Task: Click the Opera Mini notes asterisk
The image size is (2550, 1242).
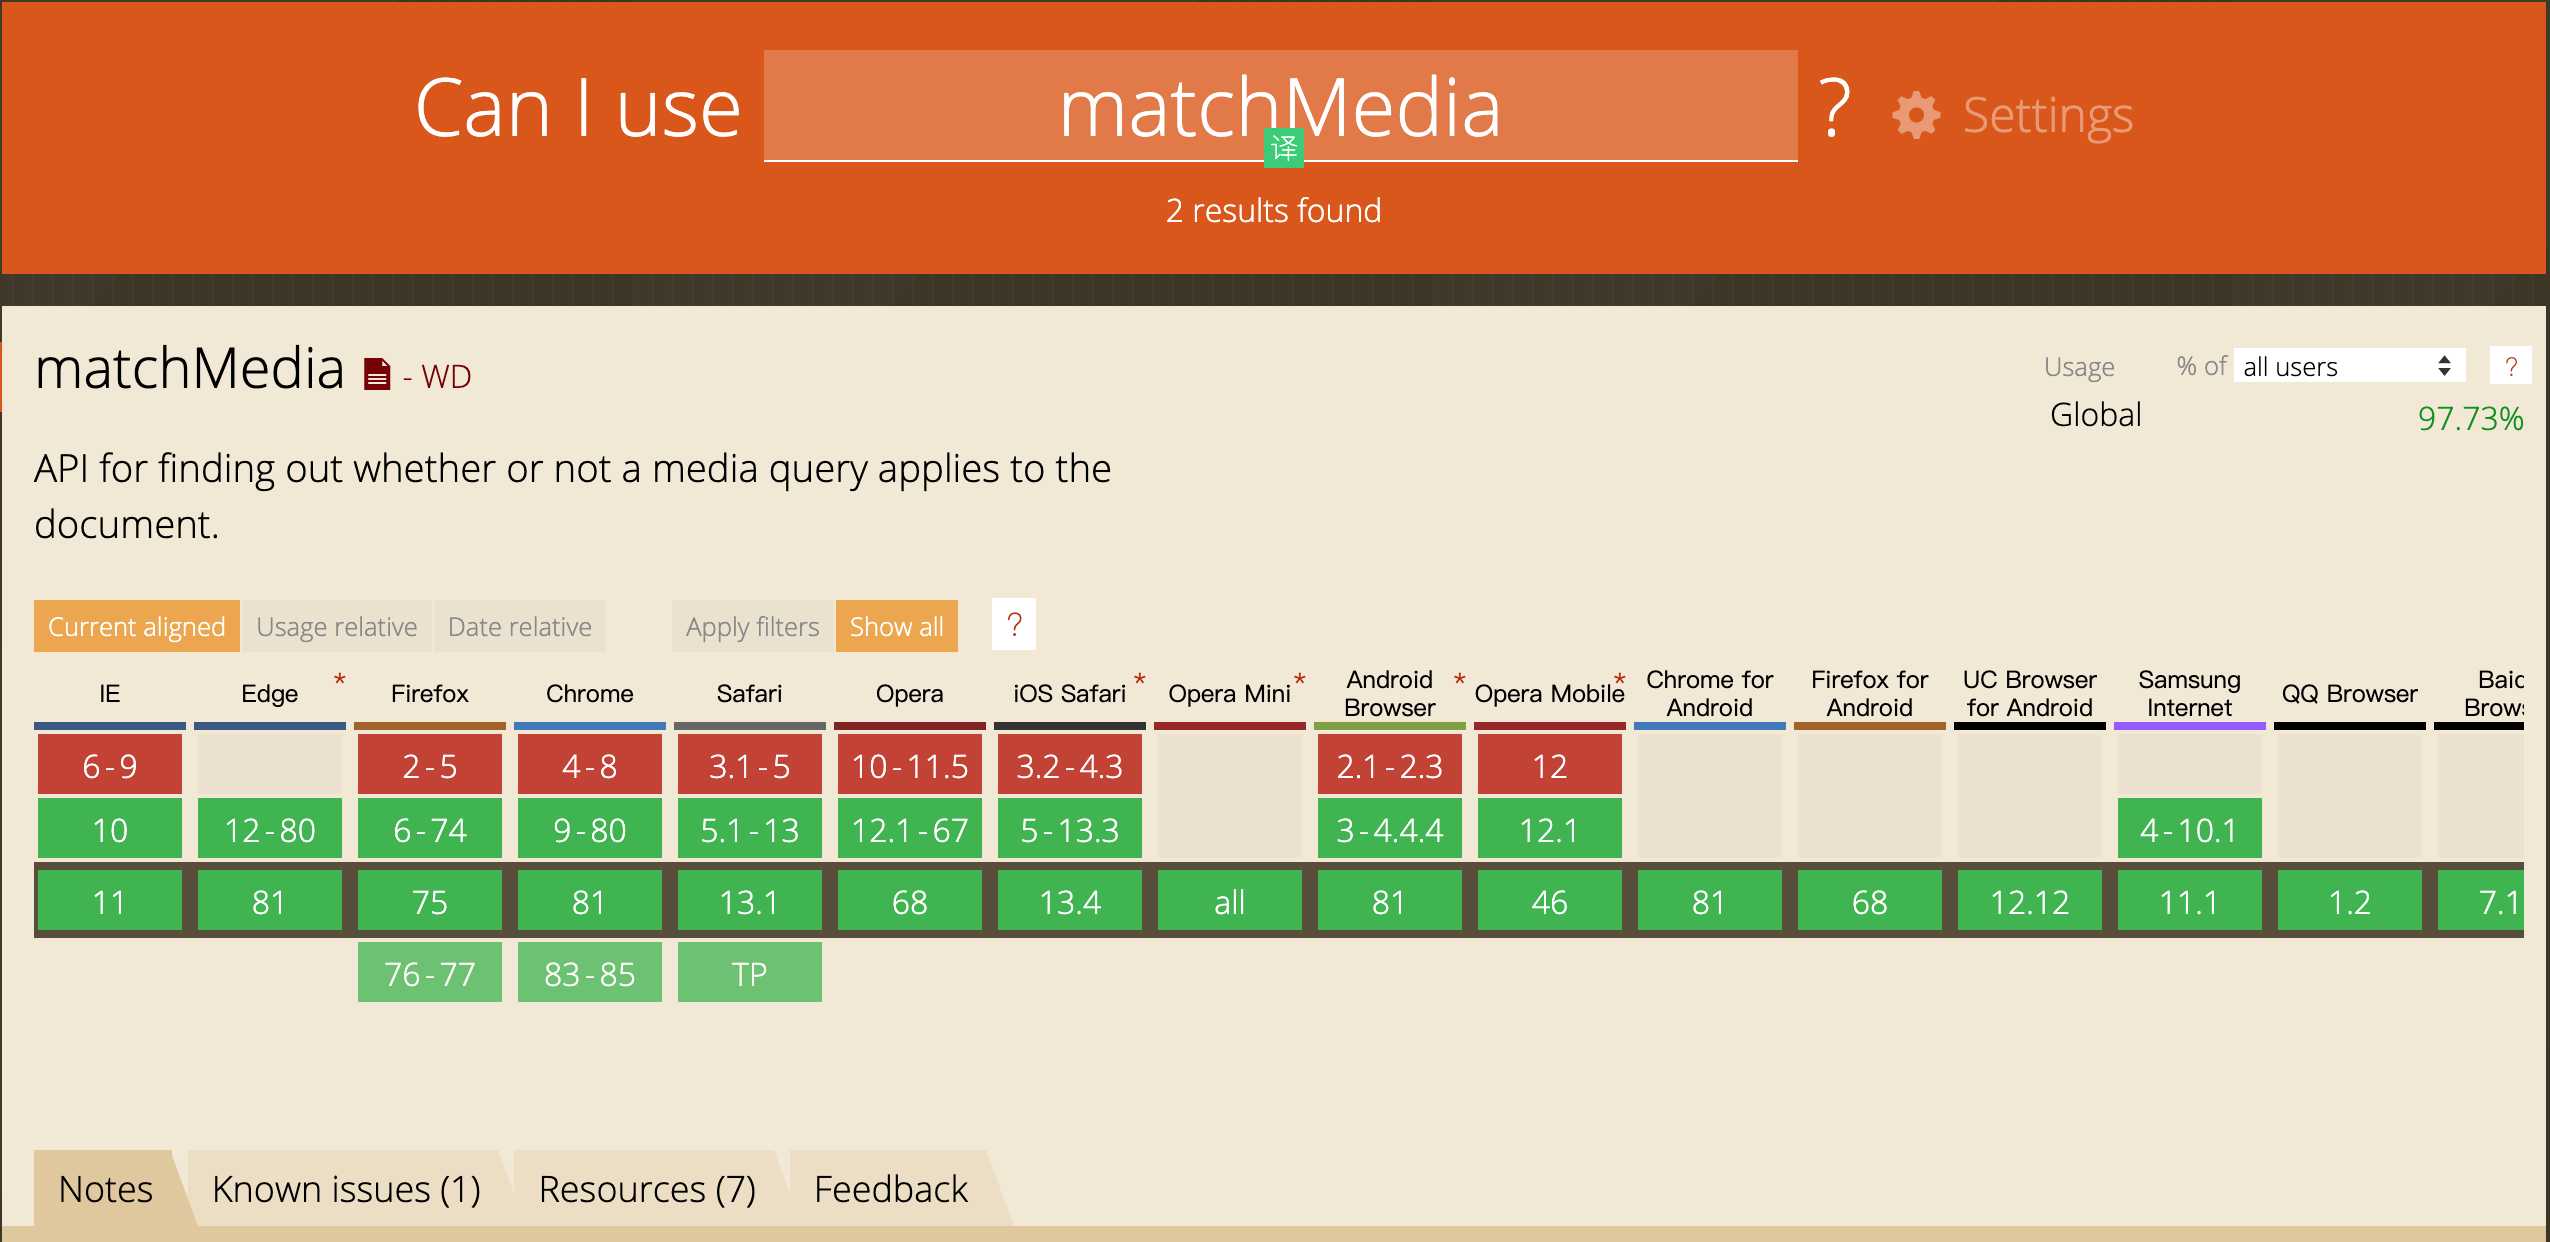Action: [1300, 680]
